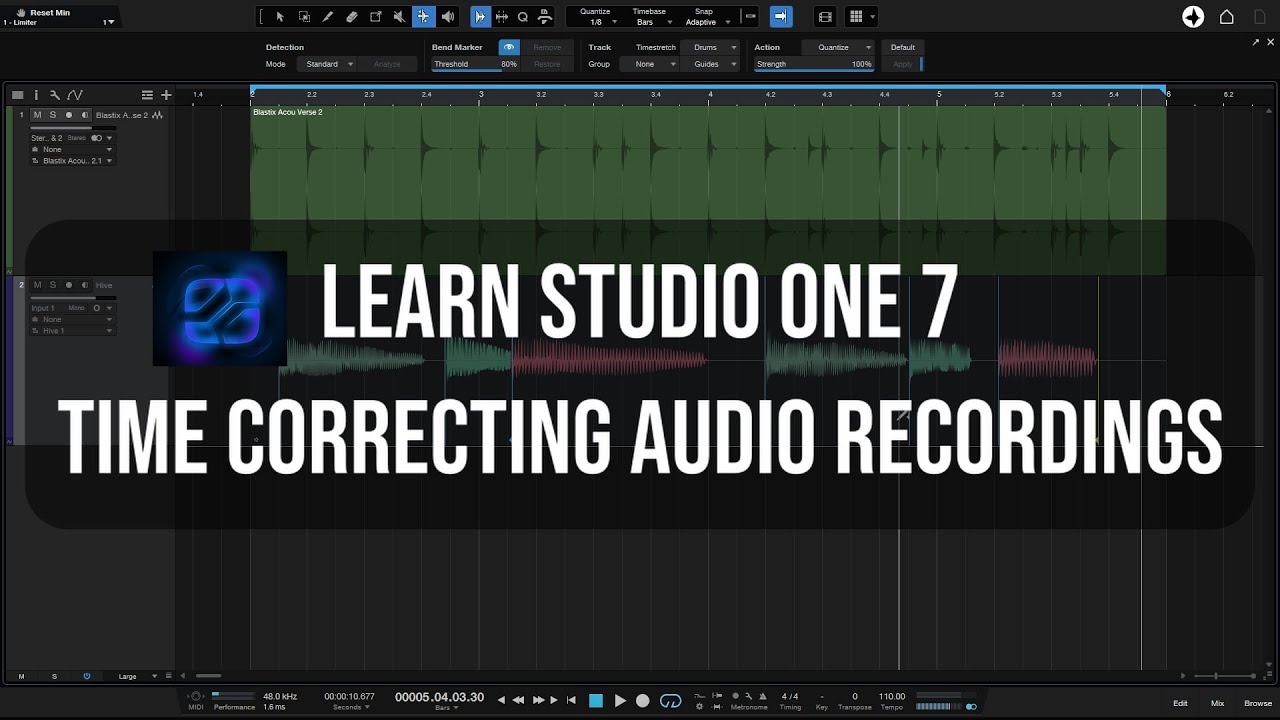1280x720 pixels.
Task: Click Global Mute M at bottom left
Action: (x=21, y=676)
